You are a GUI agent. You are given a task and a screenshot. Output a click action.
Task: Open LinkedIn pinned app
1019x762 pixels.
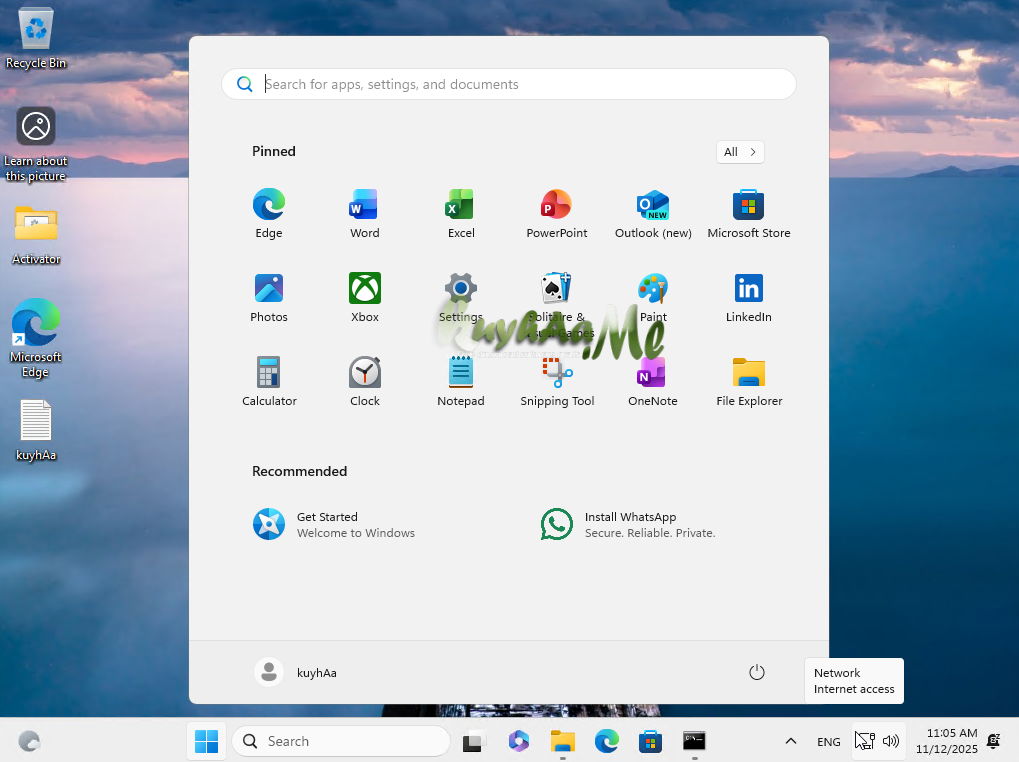click(749, 298)
